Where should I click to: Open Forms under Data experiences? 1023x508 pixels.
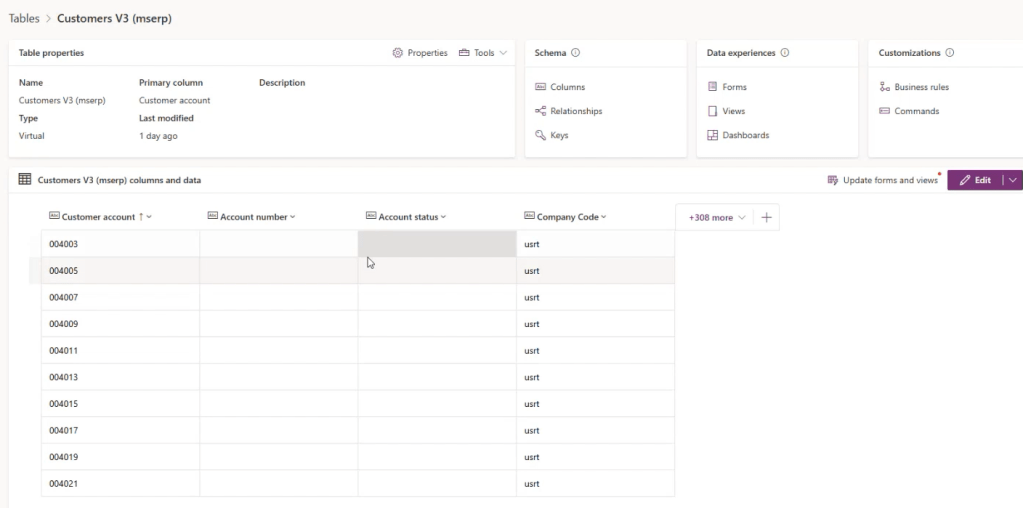point(734,87)
